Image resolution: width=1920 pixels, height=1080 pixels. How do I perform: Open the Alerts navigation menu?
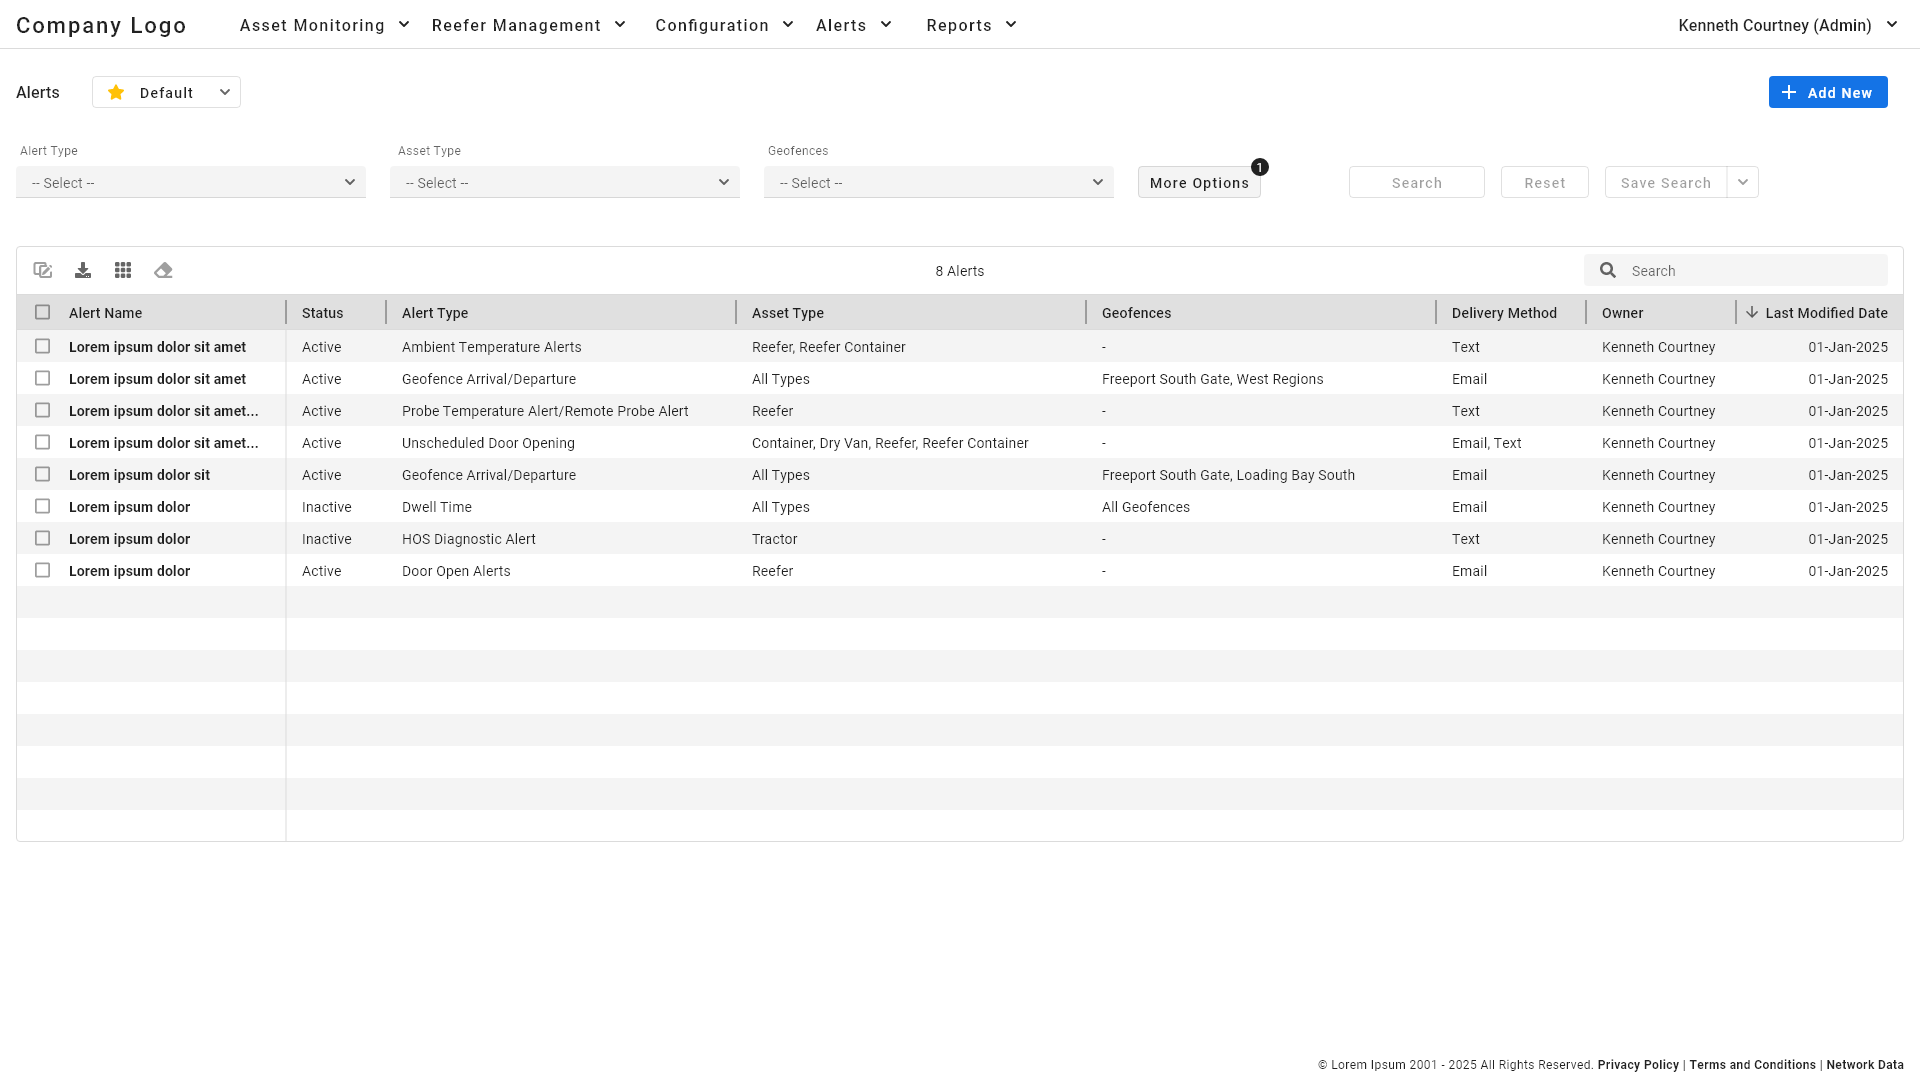854,25
